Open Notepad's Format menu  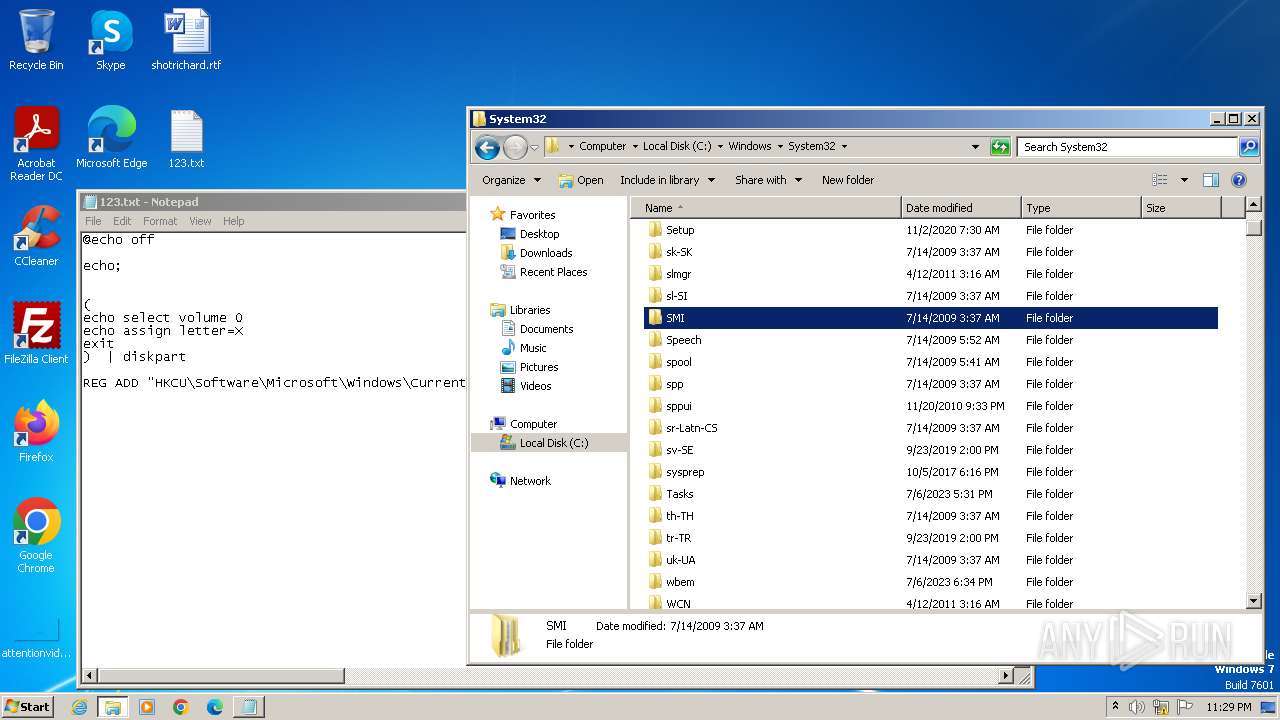tap(160, 221)
